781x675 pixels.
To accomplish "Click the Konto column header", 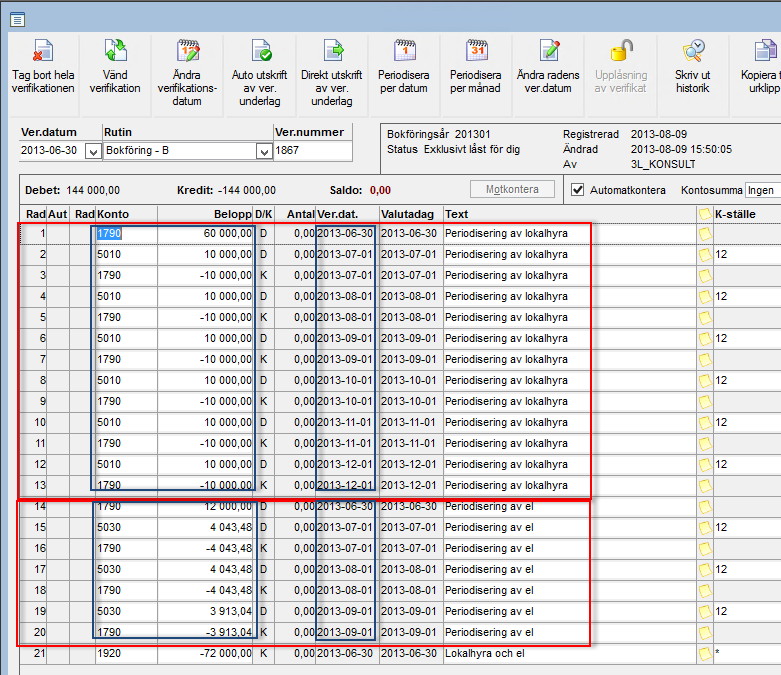I will 127,214.
